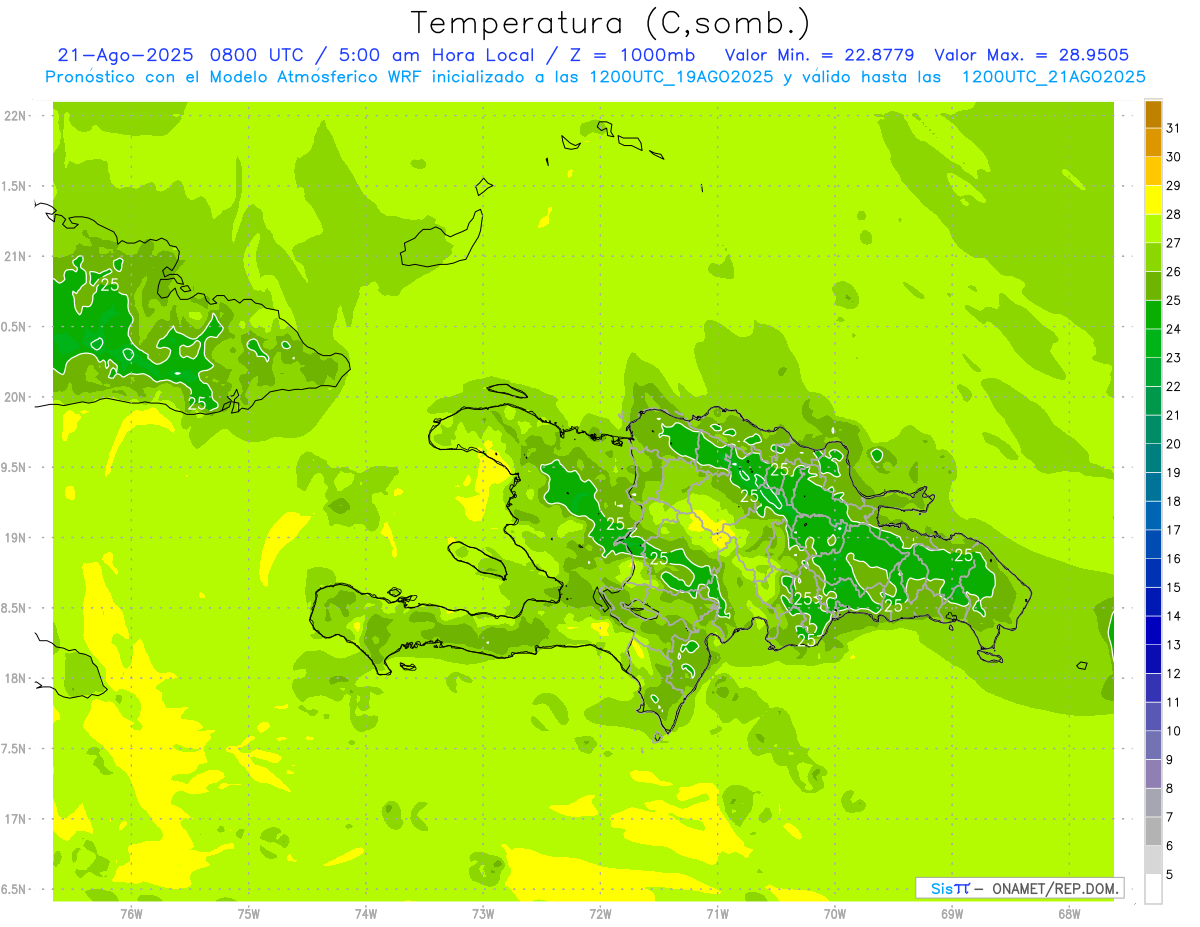Click the '1200UTC_21AGO2025' valid-until timestamp
The image size is (1200, 927).
tap(1053, 77)
